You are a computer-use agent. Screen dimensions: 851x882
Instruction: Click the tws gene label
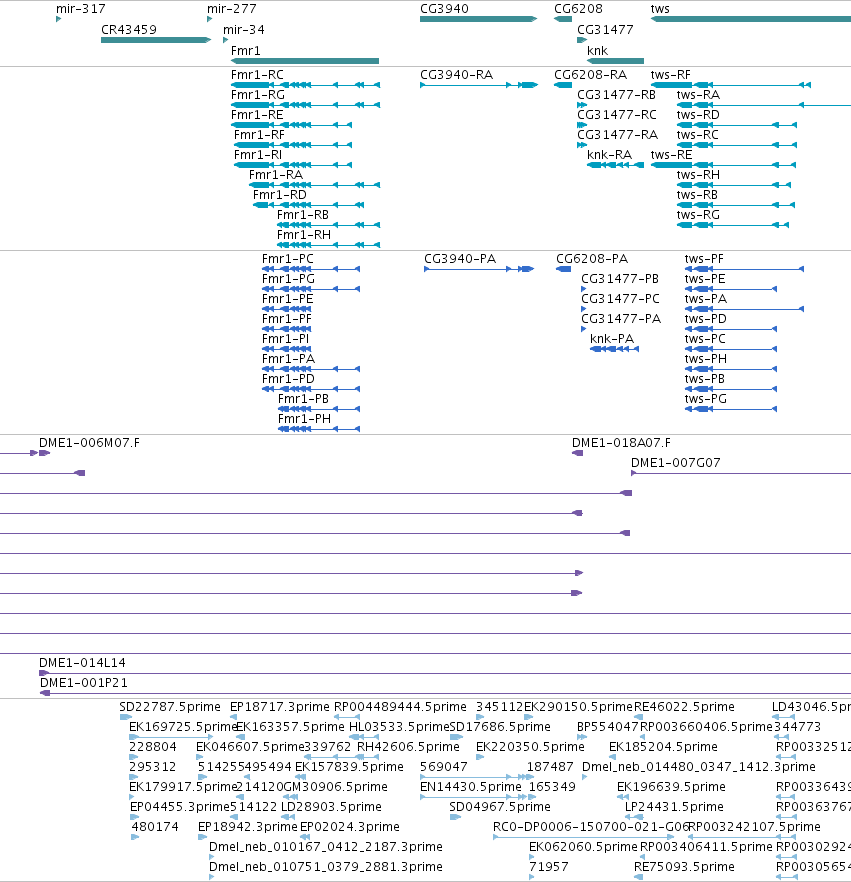[660, 9]
